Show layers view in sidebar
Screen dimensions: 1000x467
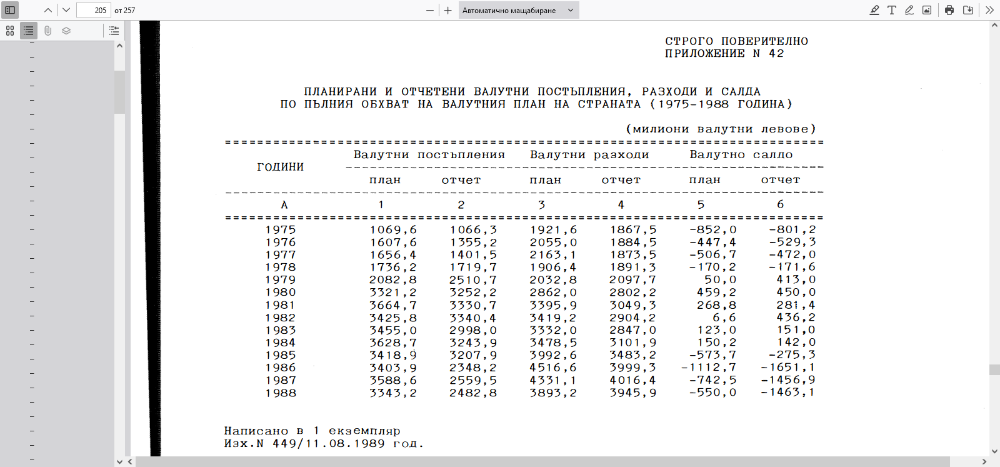(x=66, y=31)
